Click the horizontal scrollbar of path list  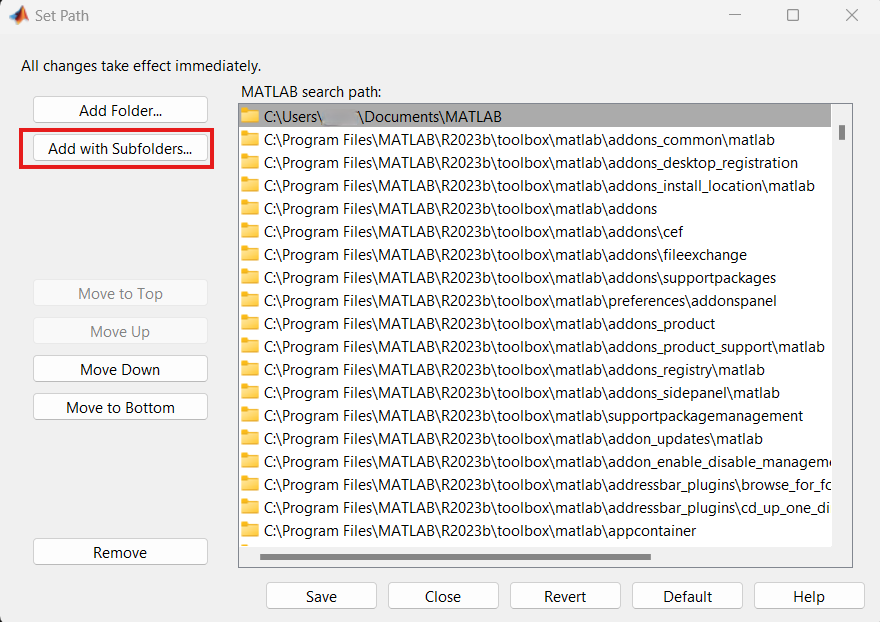(x=455, y=557)
